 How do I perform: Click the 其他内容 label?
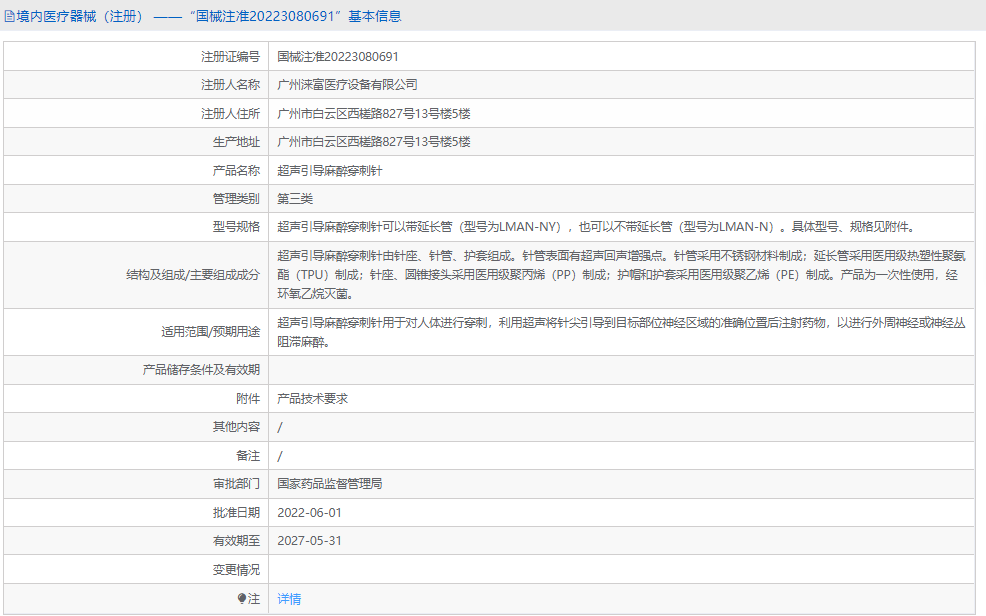[236, 427]
